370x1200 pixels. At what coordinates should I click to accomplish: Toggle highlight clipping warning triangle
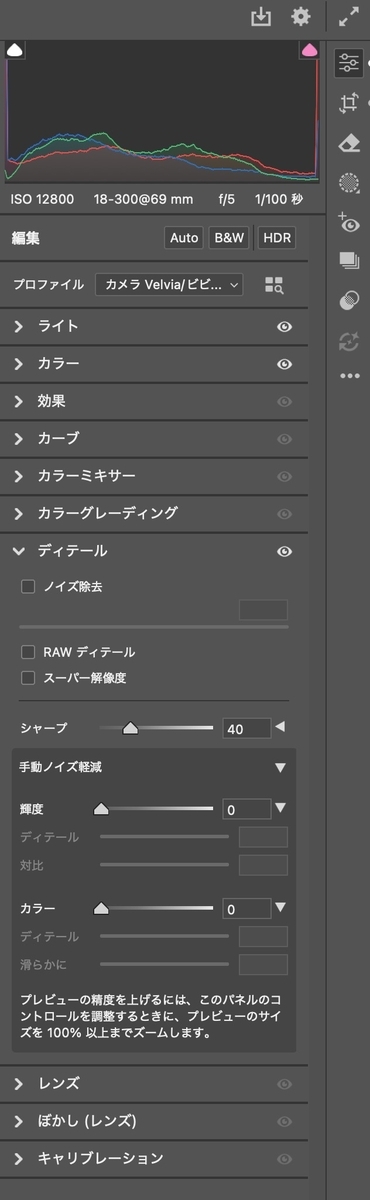click(309, 49)
